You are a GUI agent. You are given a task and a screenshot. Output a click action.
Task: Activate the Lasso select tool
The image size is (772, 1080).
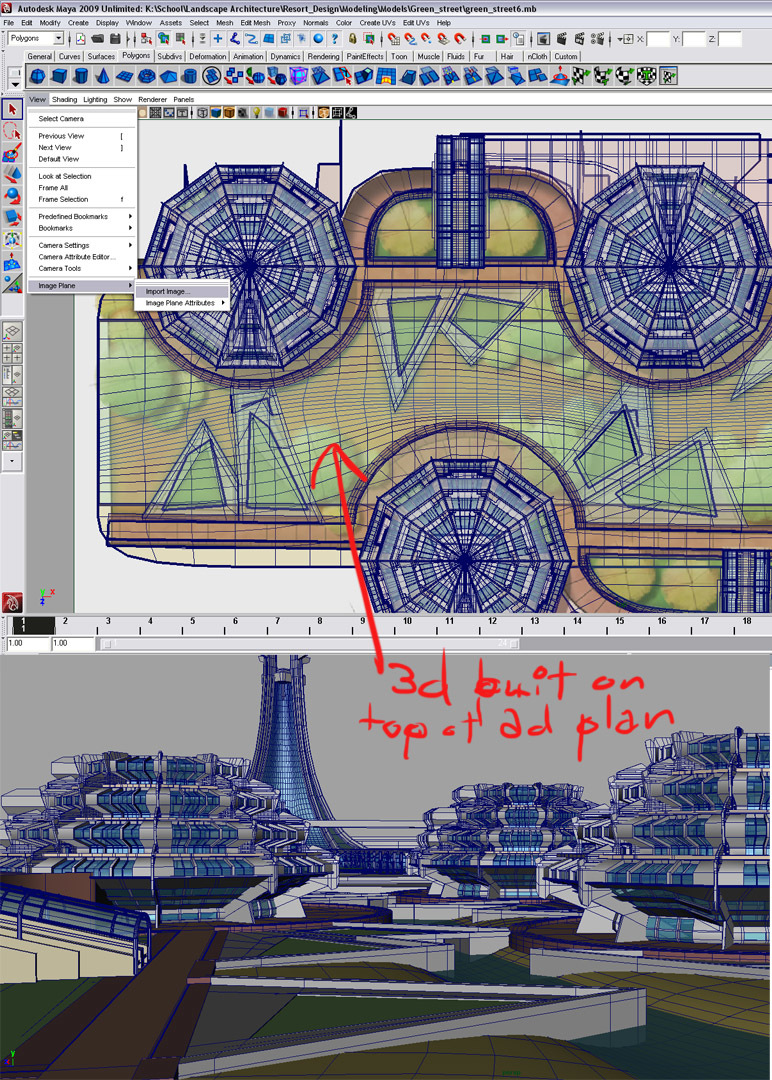point(13,131)
